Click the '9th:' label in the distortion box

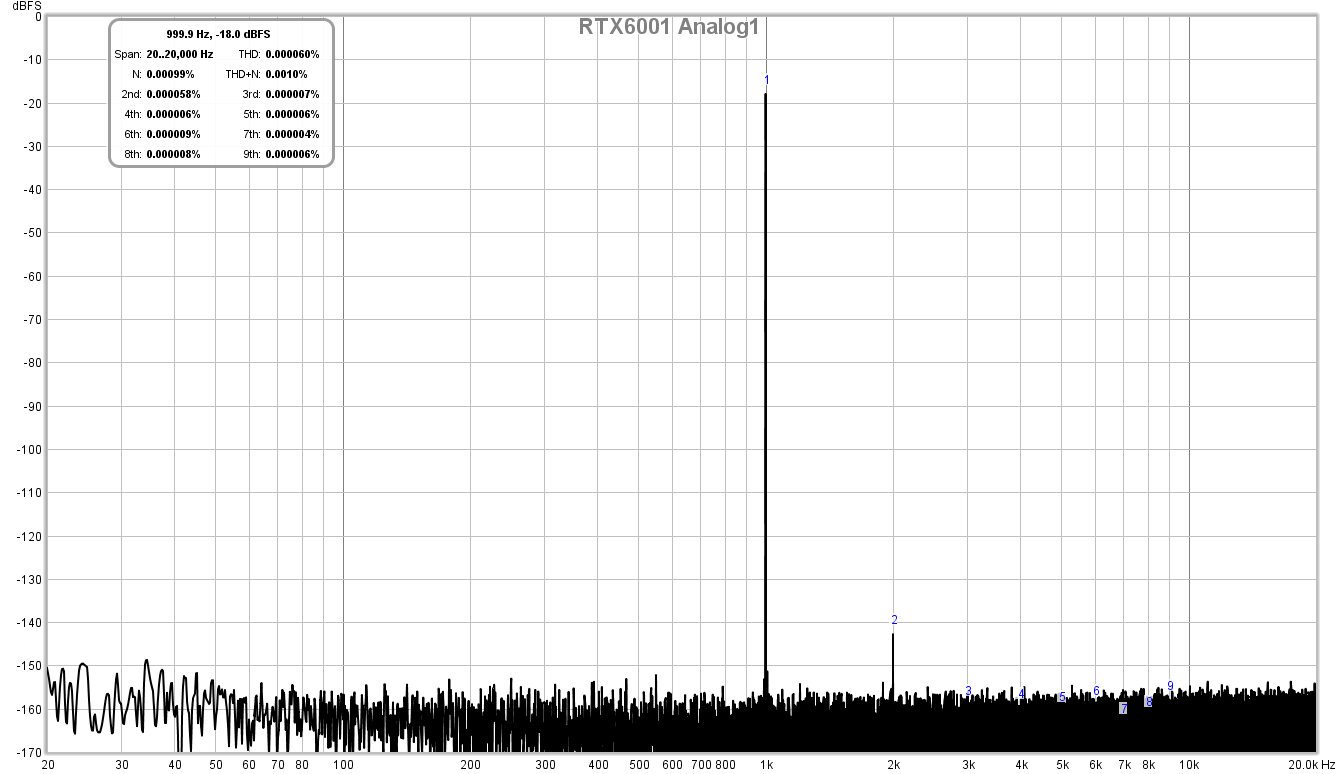point(251,154)
